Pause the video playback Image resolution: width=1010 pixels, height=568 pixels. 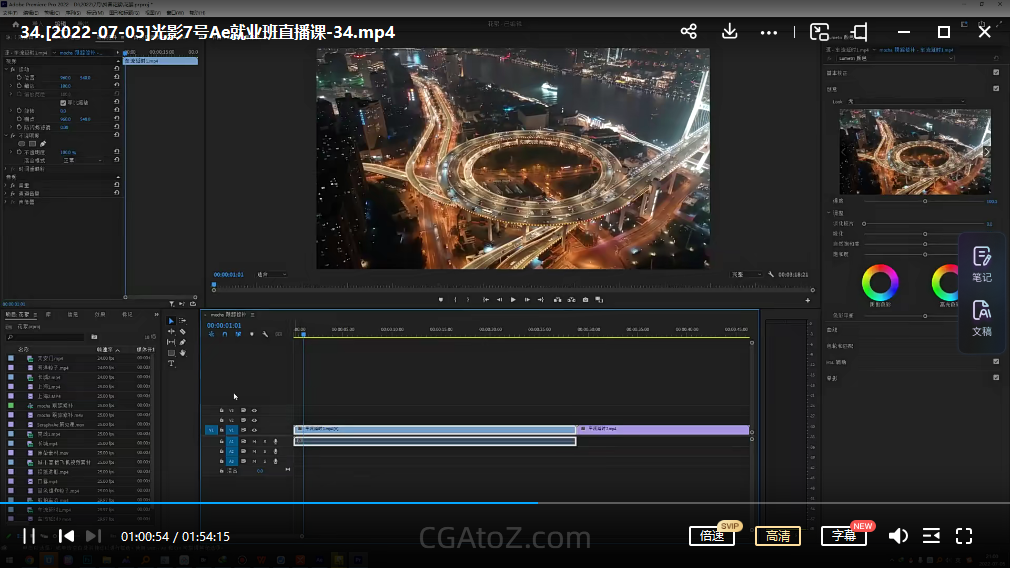click(x=30, y=536)
